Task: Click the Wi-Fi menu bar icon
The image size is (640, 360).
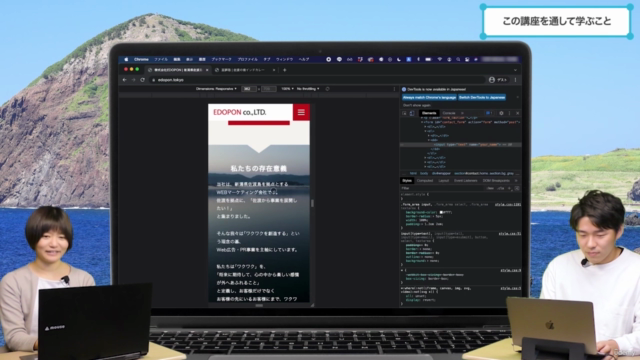Action: point(440,59)
